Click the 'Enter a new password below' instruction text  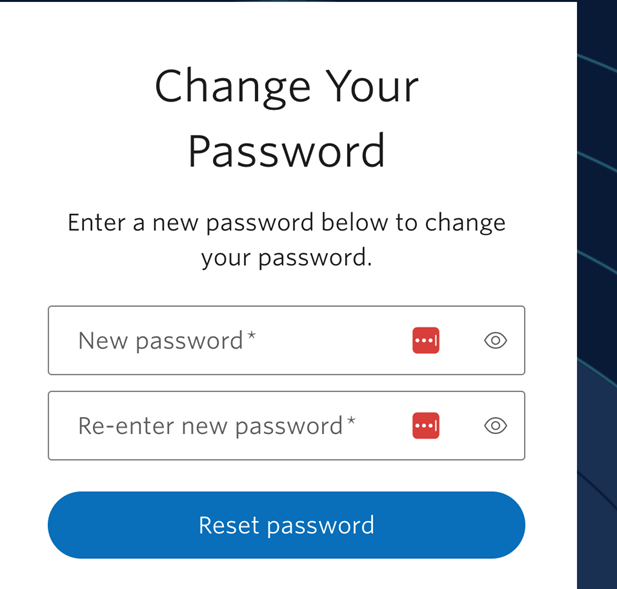286,222
